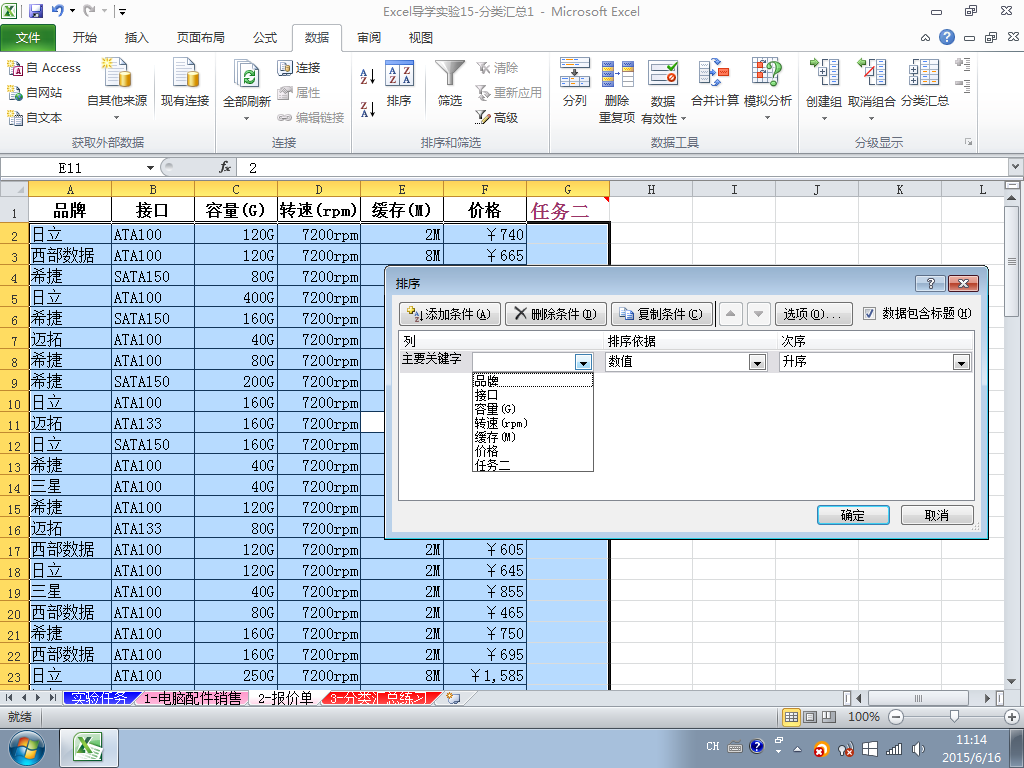Click the fx insert function icon

pyautogui.click(x=225, y=168)
